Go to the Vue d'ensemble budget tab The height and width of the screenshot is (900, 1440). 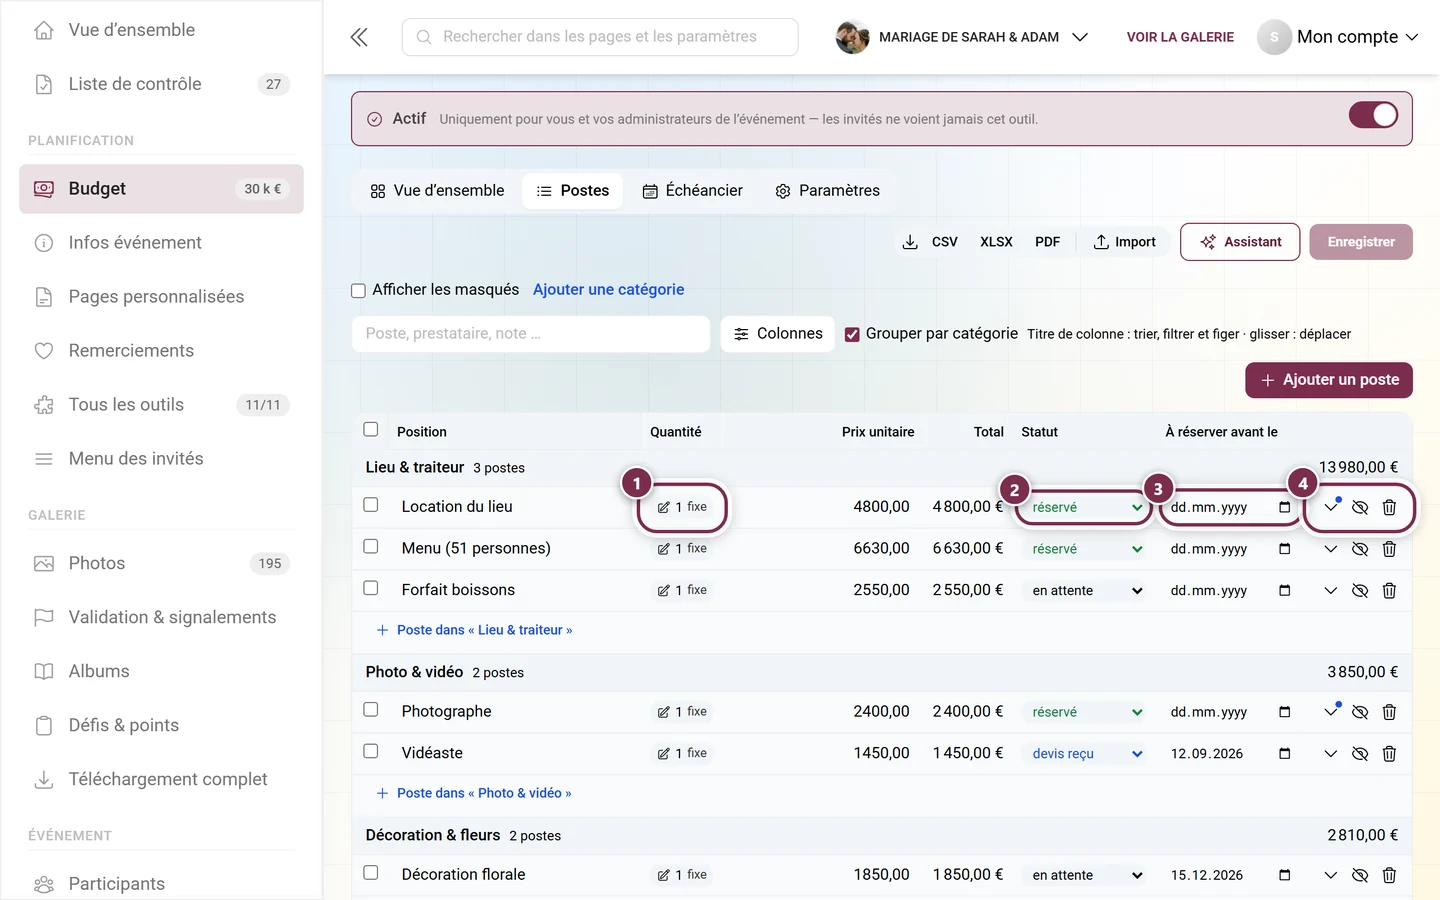pyautogui.click(x=437, y=191)
